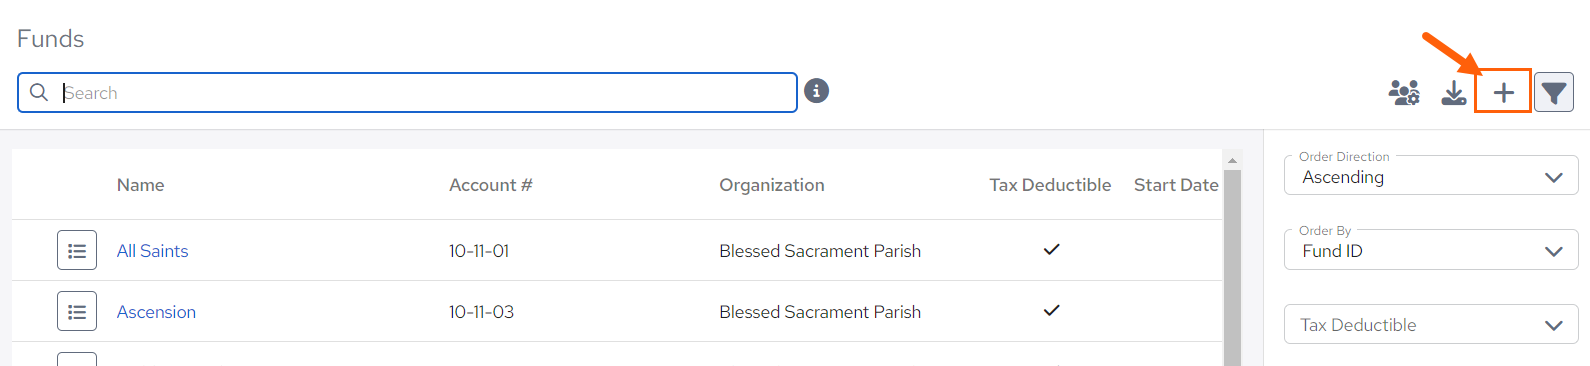
Task: Open the Ascension fund link
Action: click(156, 312)
